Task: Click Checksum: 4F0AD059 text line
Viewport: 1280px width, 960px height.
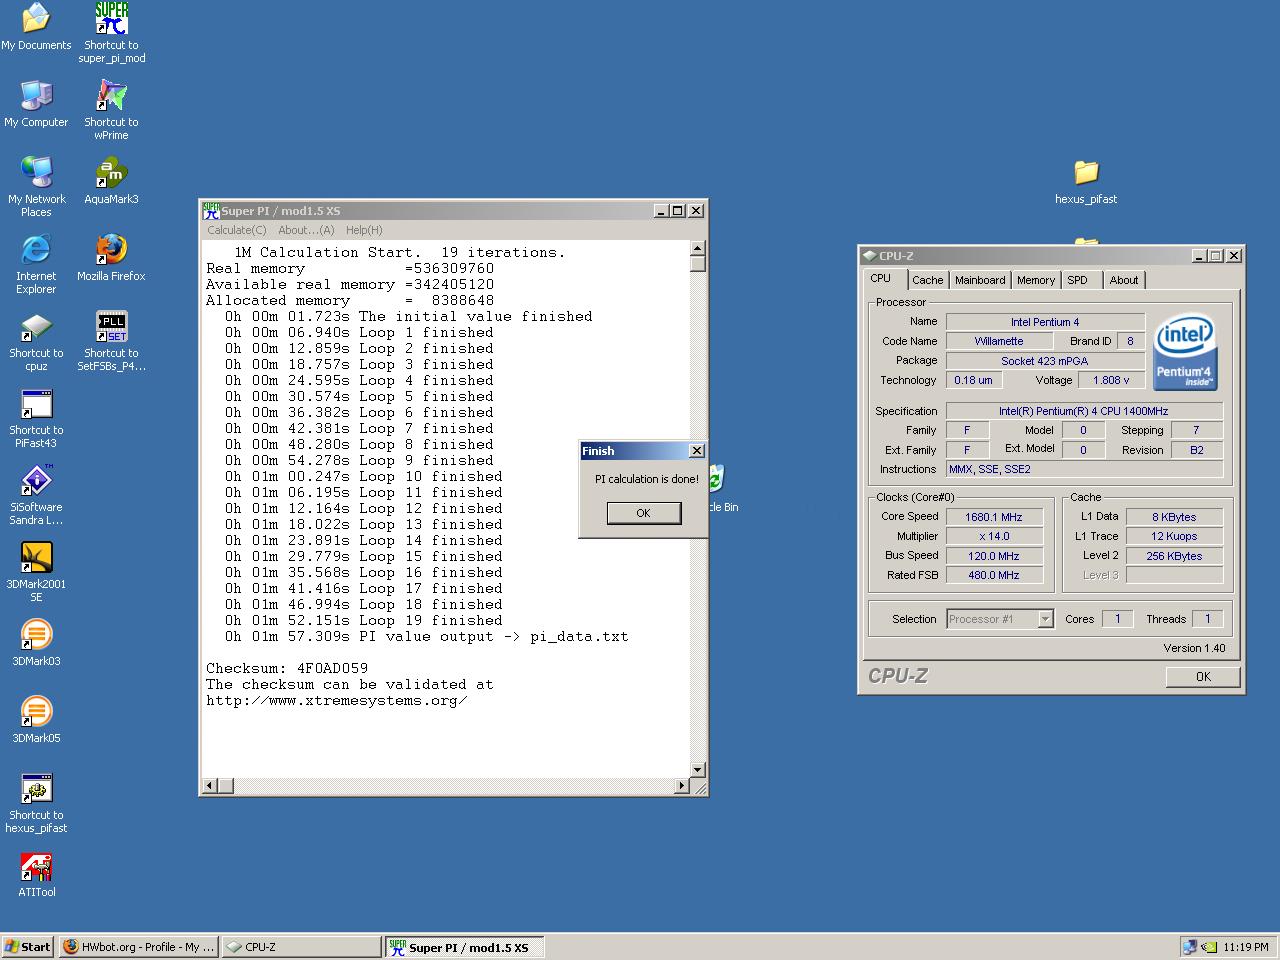Action: pos(287,668)
